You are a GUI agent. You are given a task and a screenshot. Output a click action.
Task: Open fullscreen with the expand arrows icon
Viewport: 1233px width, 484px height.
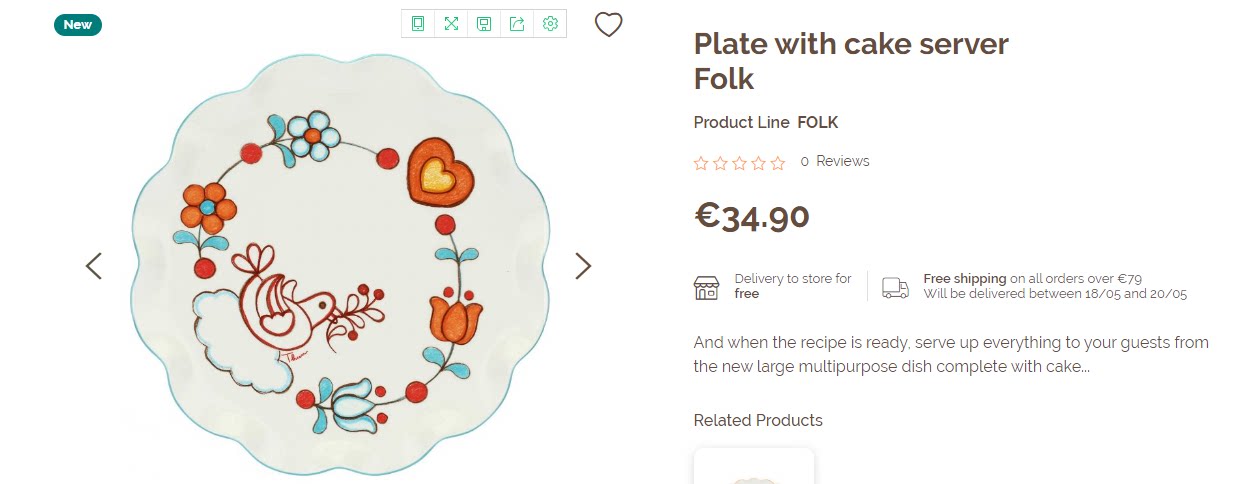451,24
